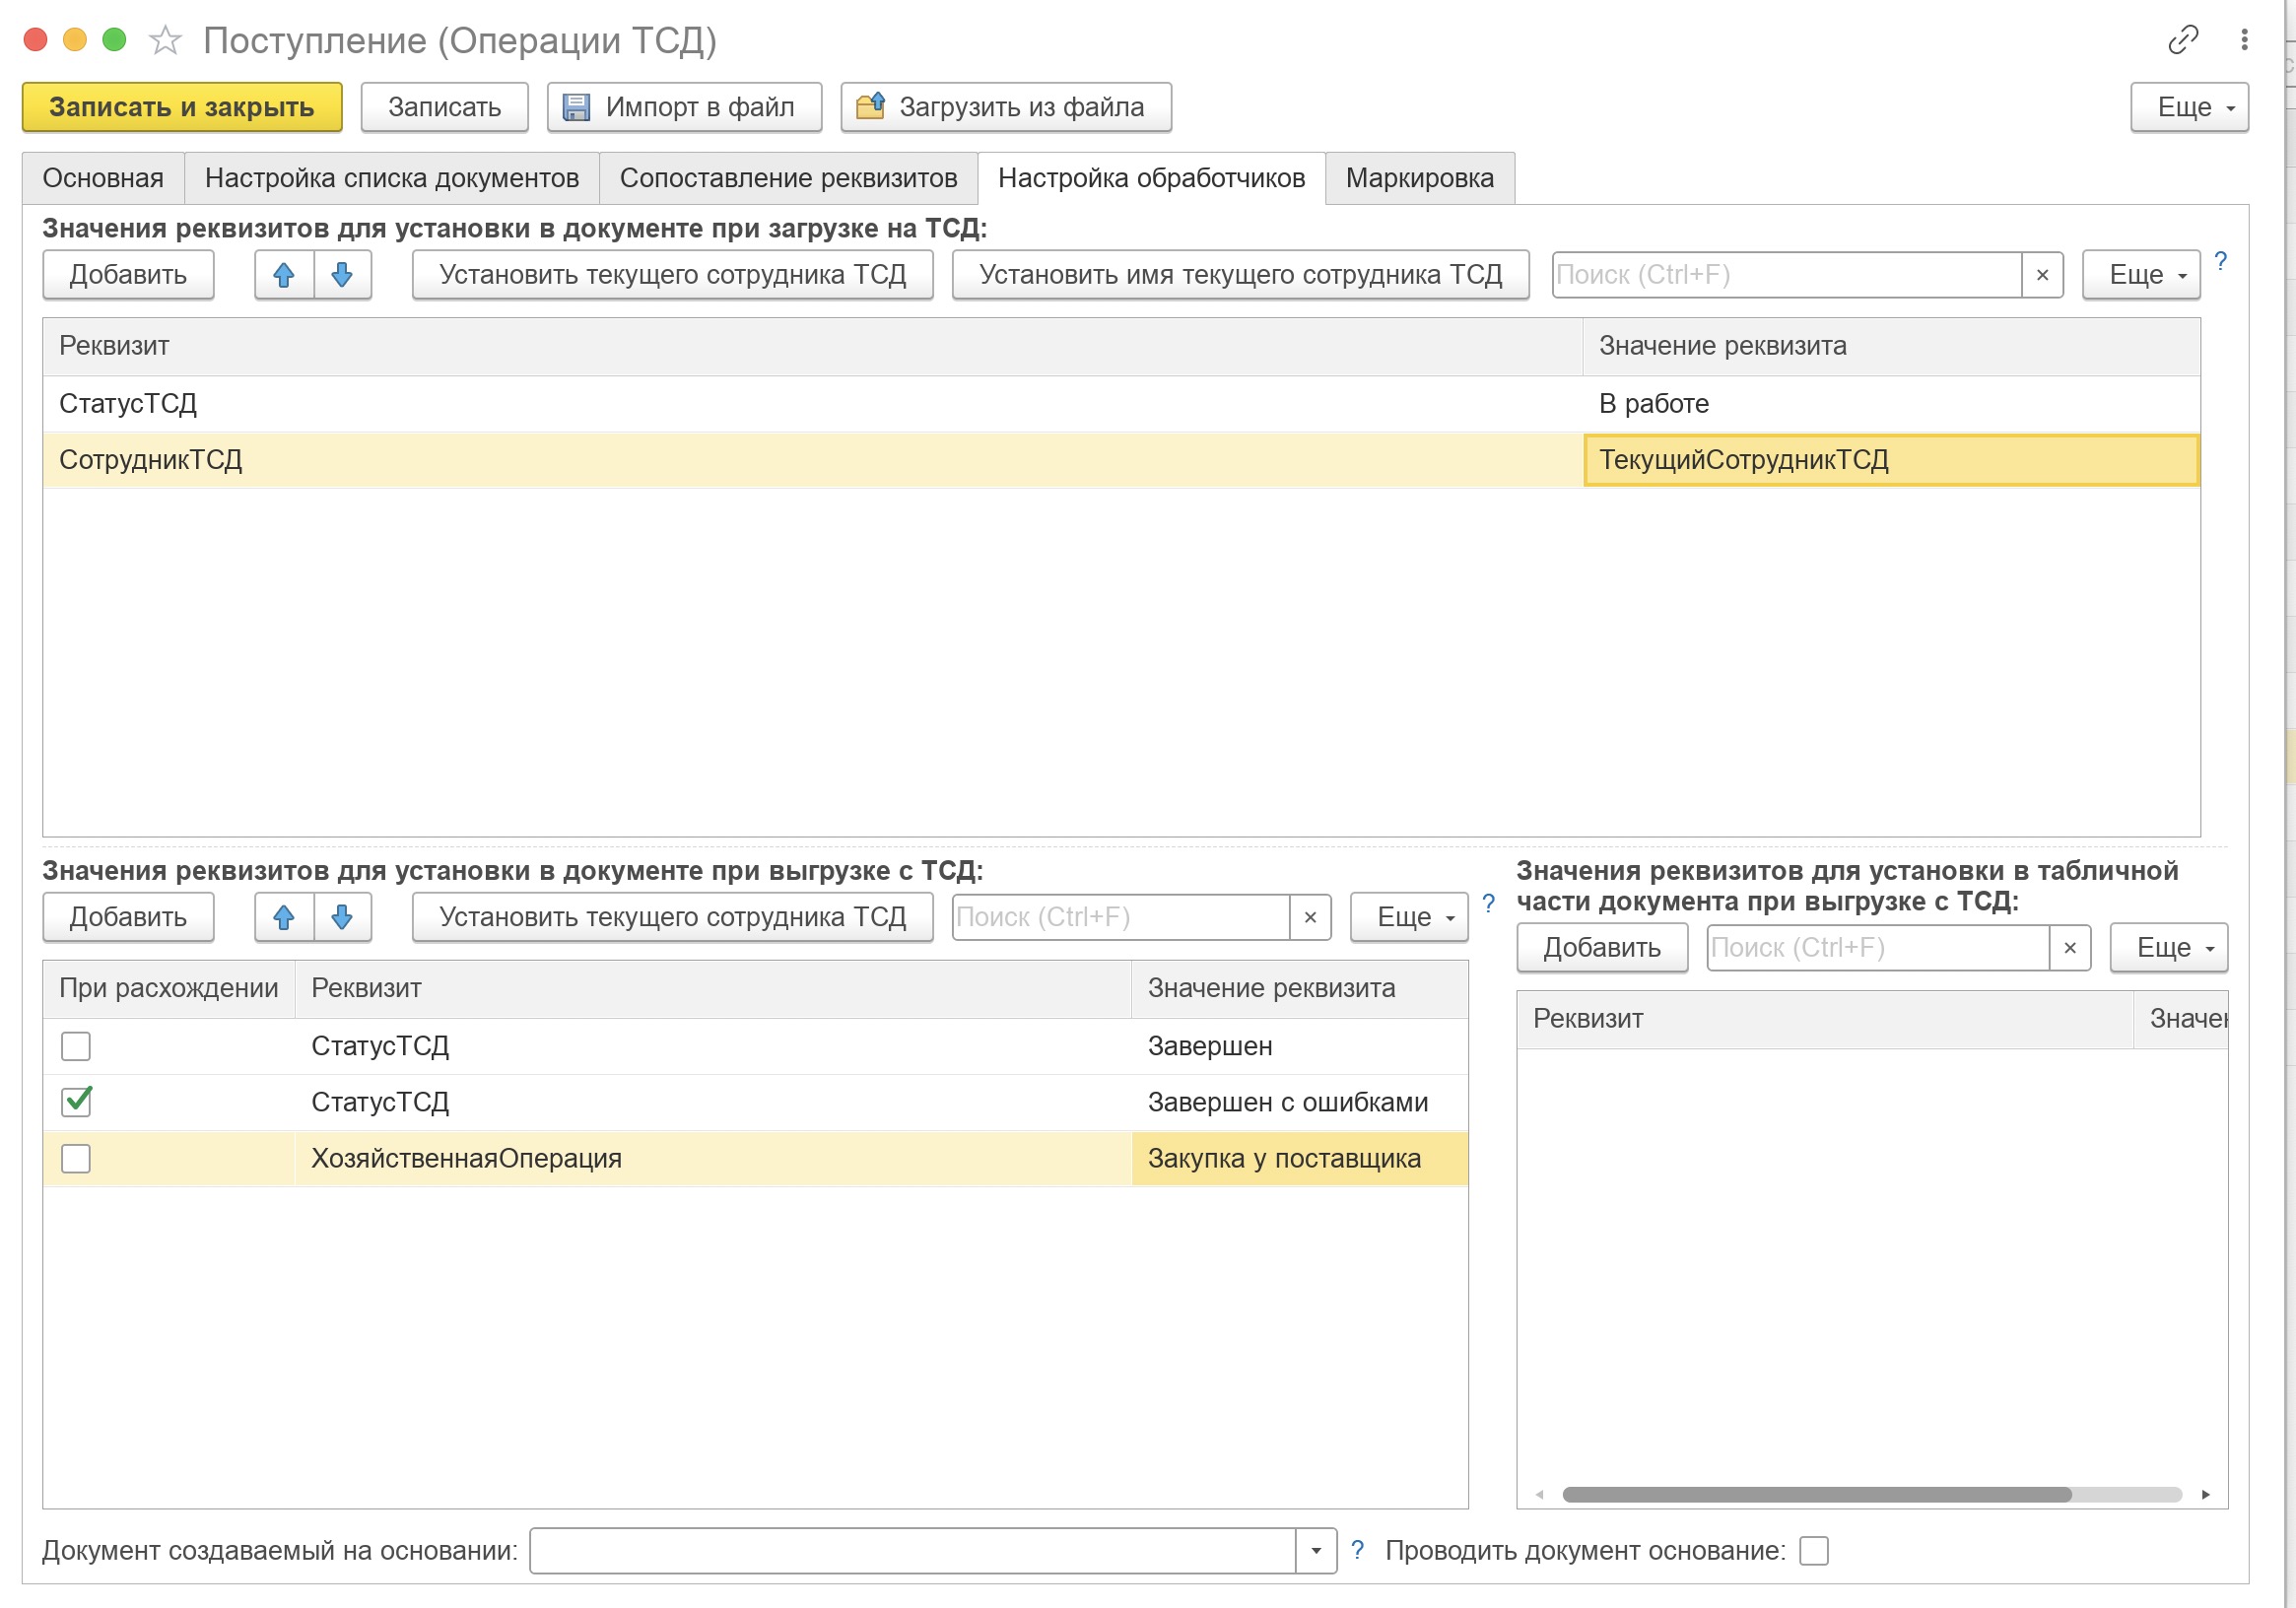Open Еще menu of tabular-part table

point(2168,947)
